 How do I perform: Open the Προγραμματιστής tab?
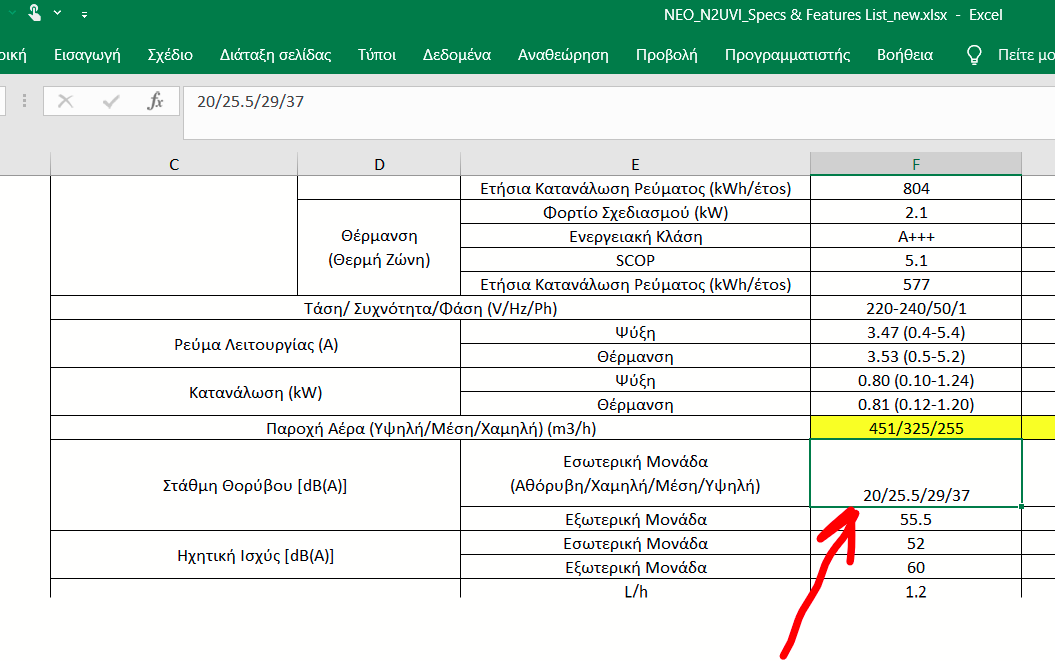[787, 55]
